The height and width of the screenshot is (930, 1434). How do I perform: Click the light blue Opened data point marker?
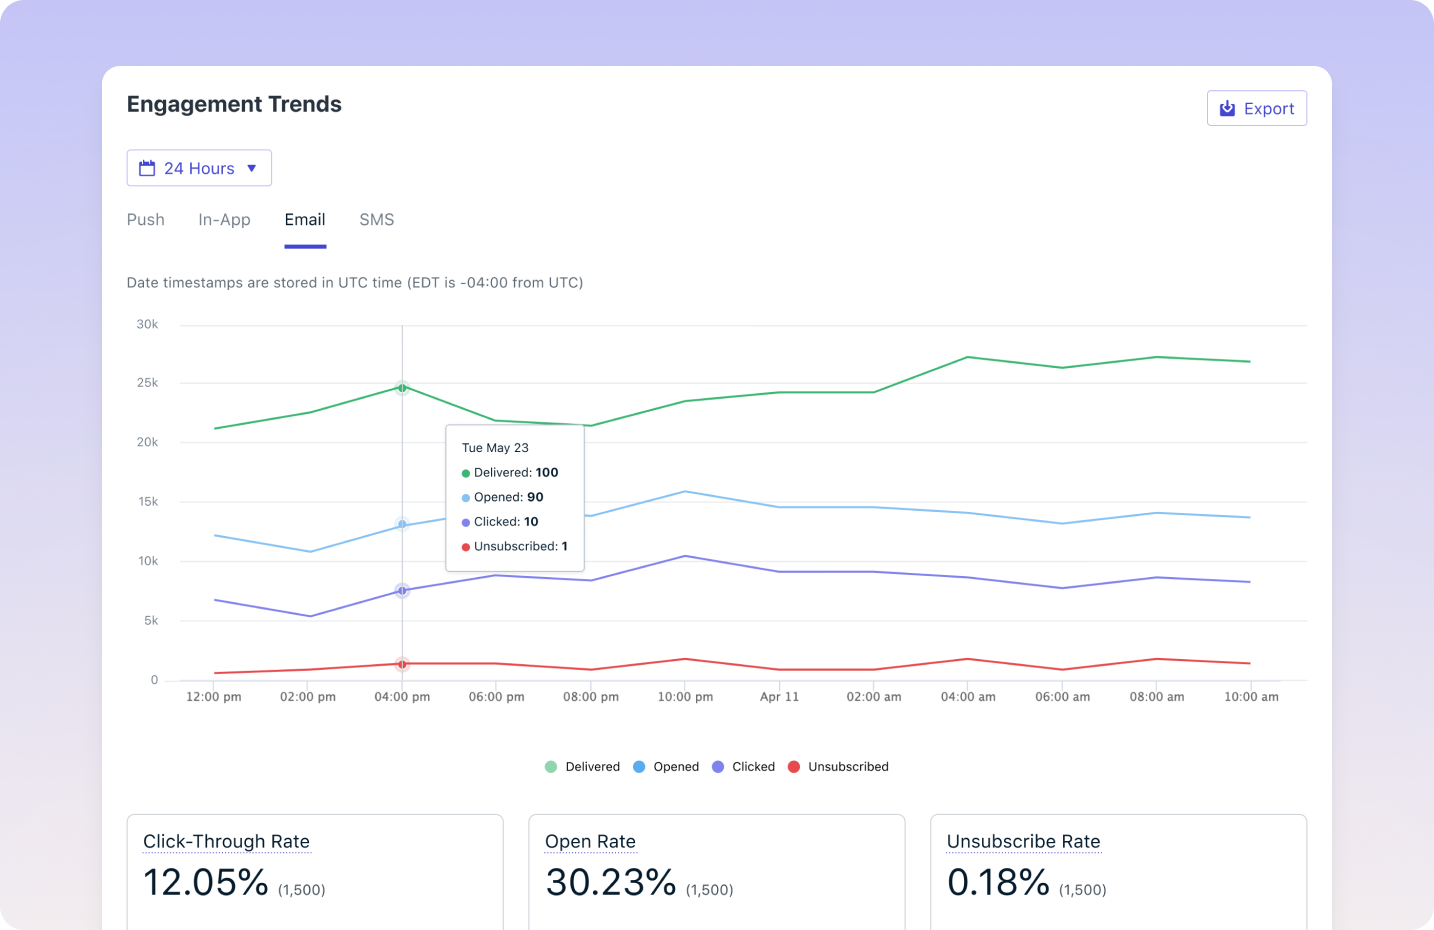click(x=402, y=524)
